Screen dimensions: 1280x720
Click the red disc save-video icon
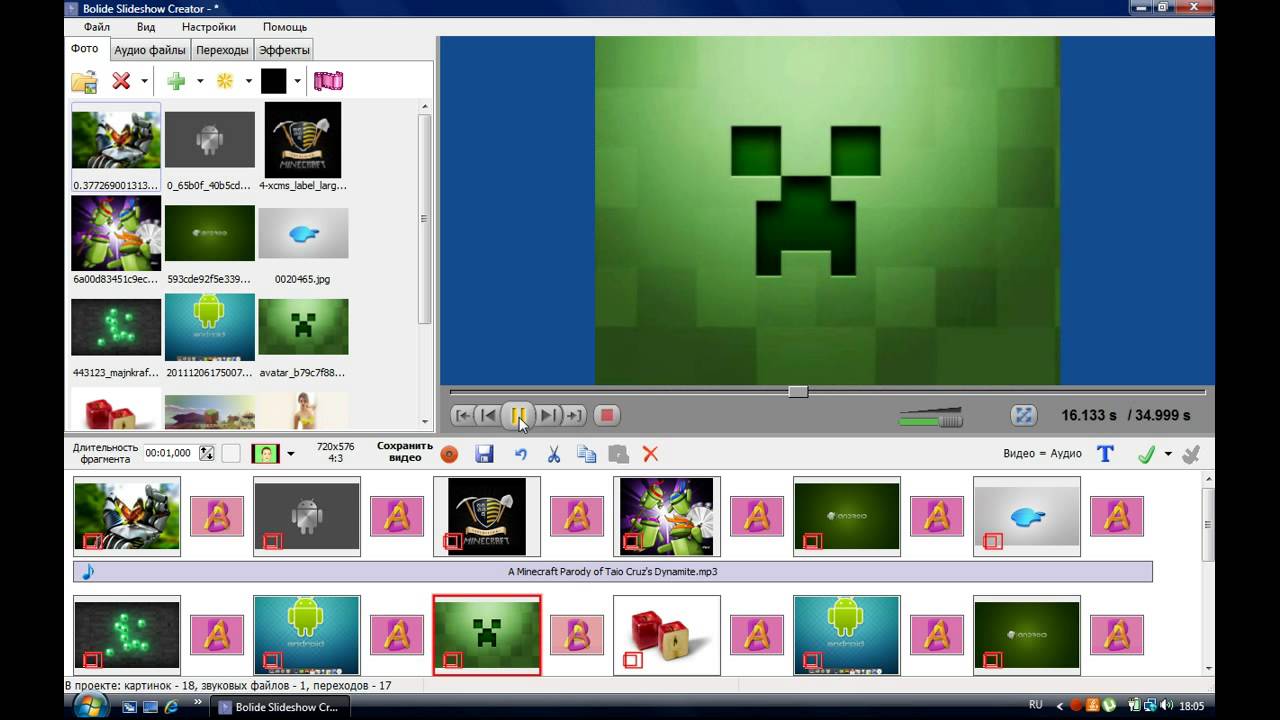(x=449, y=454)
